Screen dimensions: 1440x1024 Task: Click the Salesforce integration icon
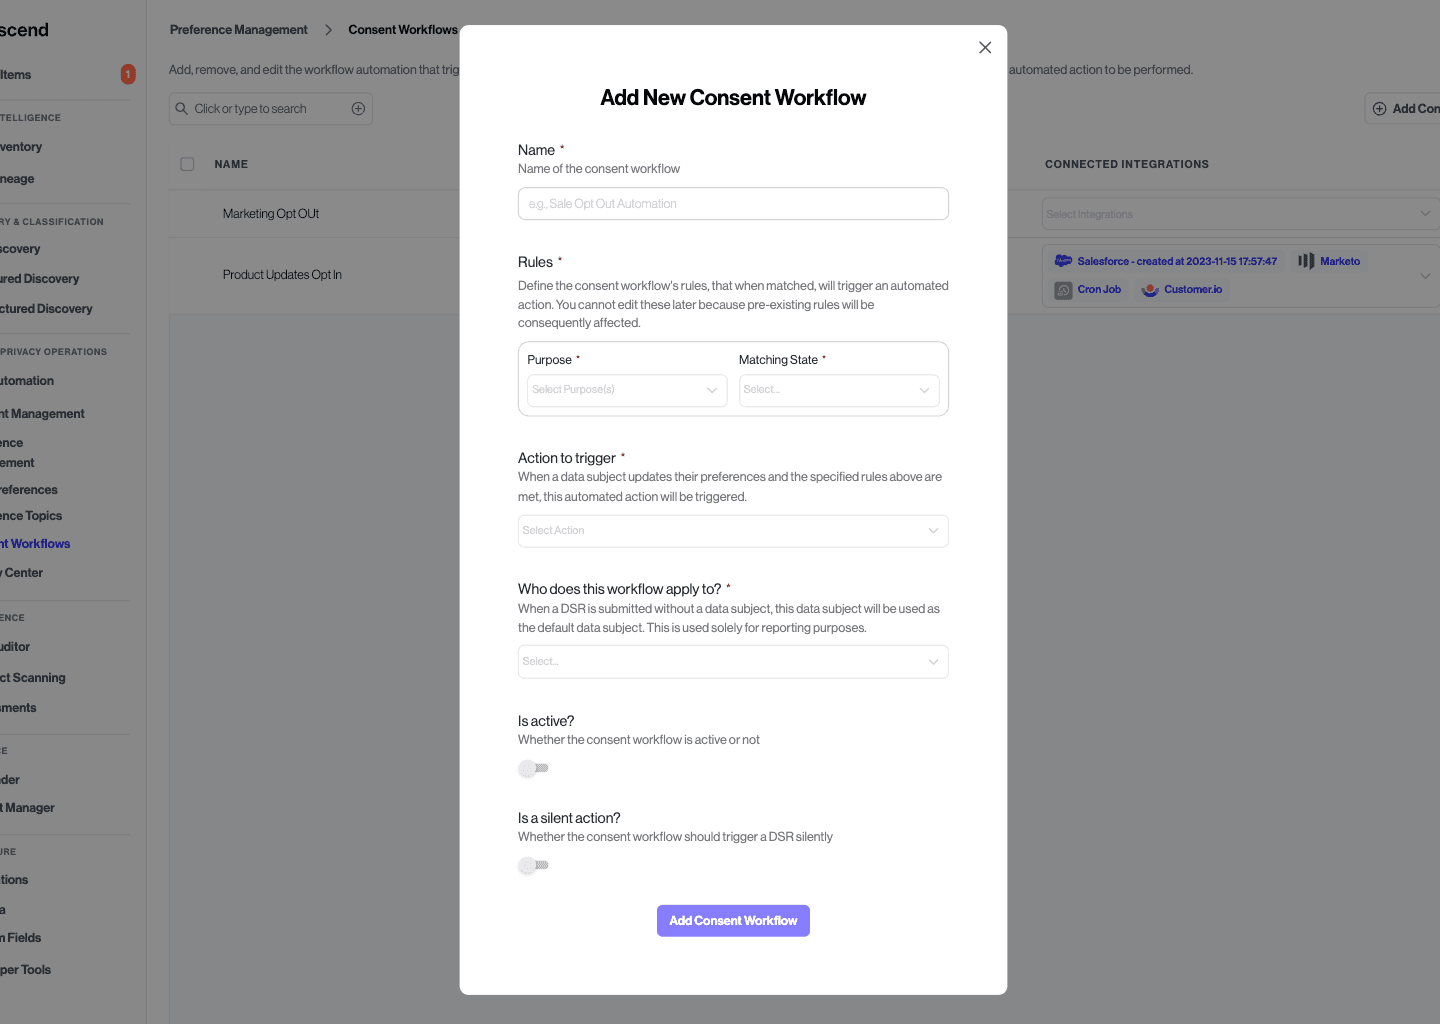tap(1063, 261)
